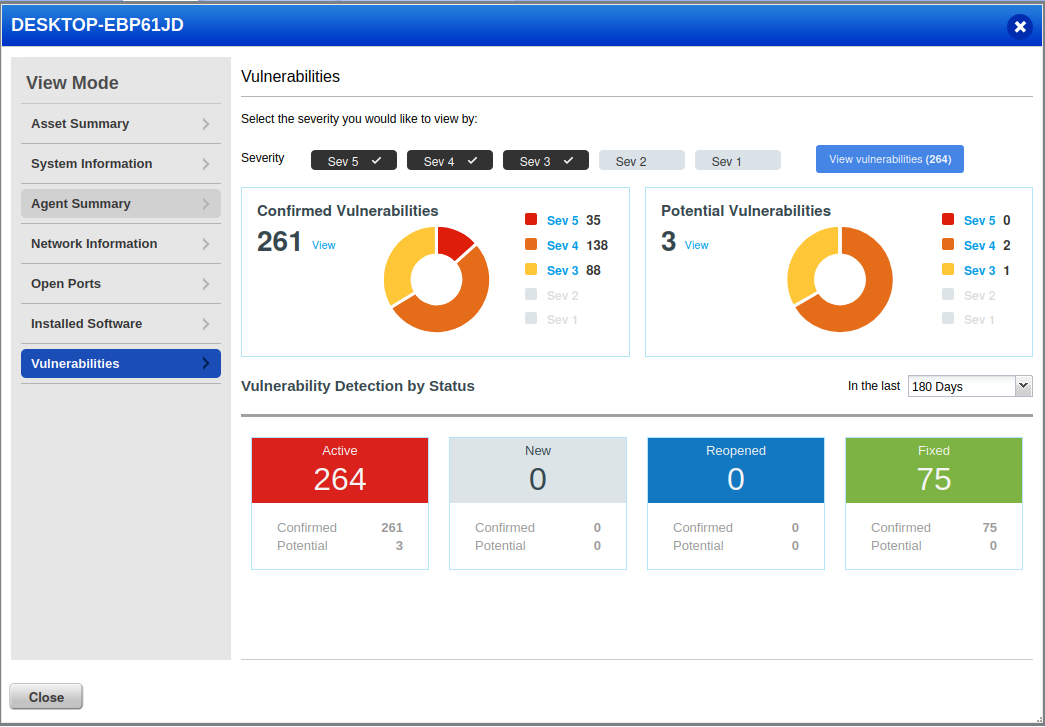Open the Asset Summary view
This screenshot has height=727, width=1045.
[x=121, y=124]
